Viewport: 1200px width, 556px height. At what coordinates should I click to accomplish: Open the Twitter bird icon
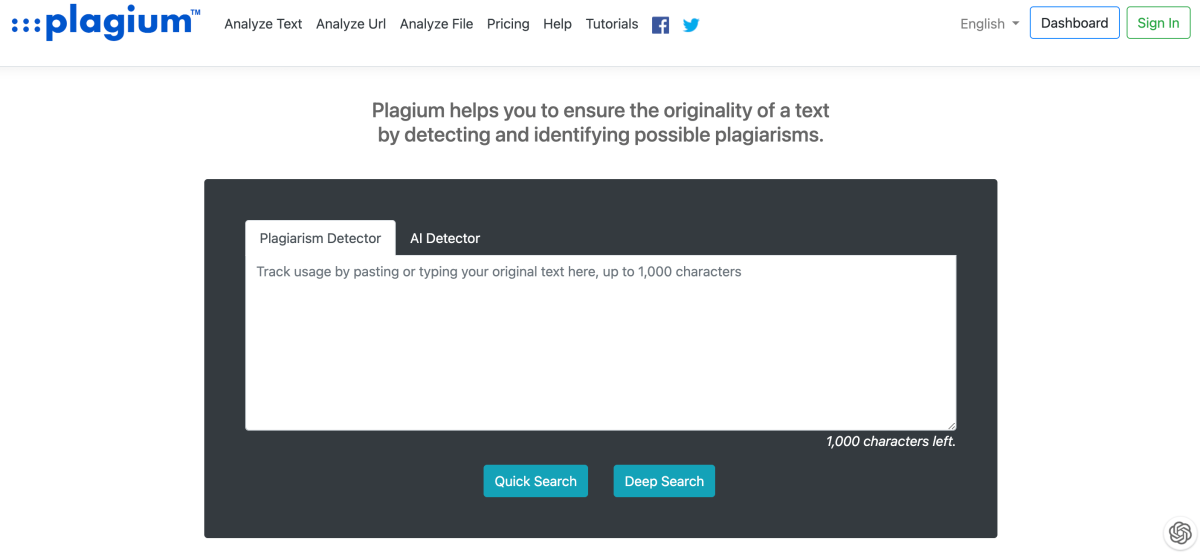coord(691,25)
